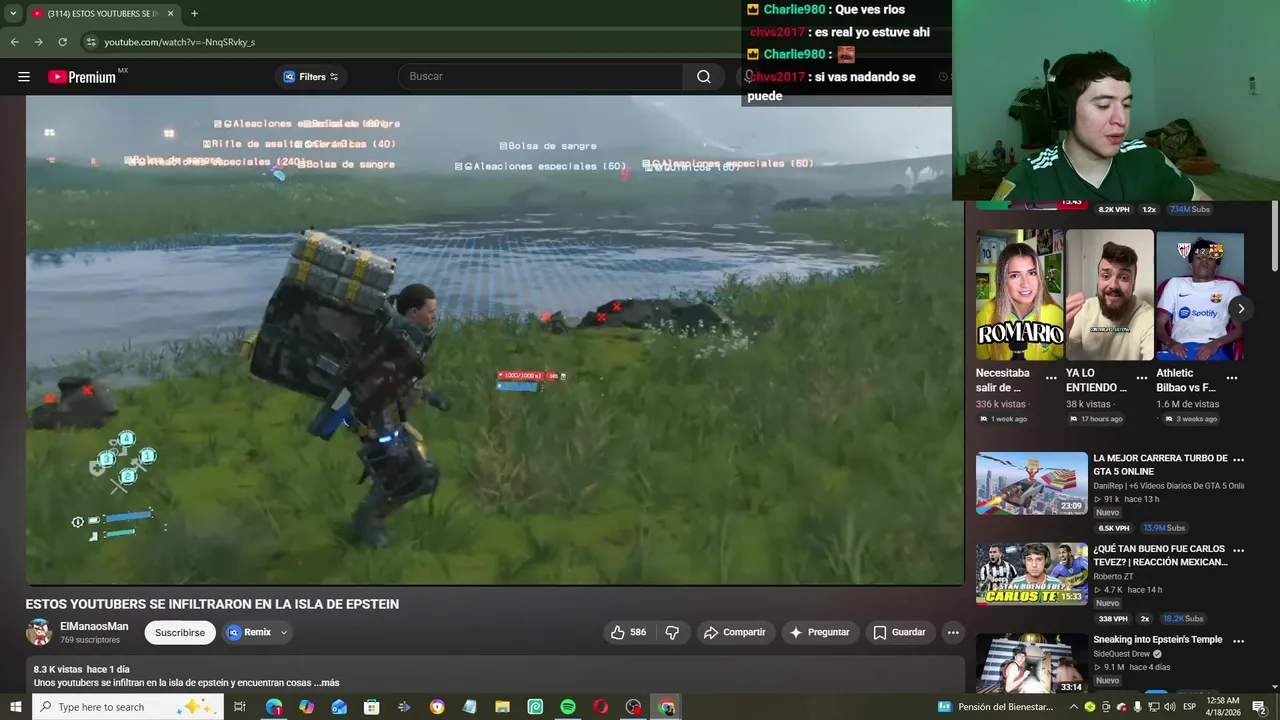
Task: Focus Windows taskbar search box
Action: coord(128,707)
